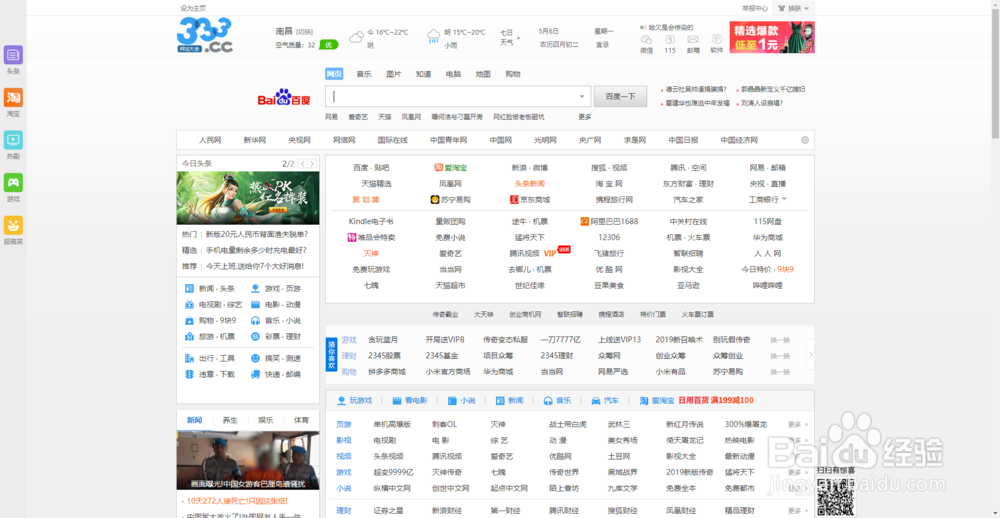Select the 音乐 search tab
The width and height of the screenshot is (1000, 518).
[364, 74]
